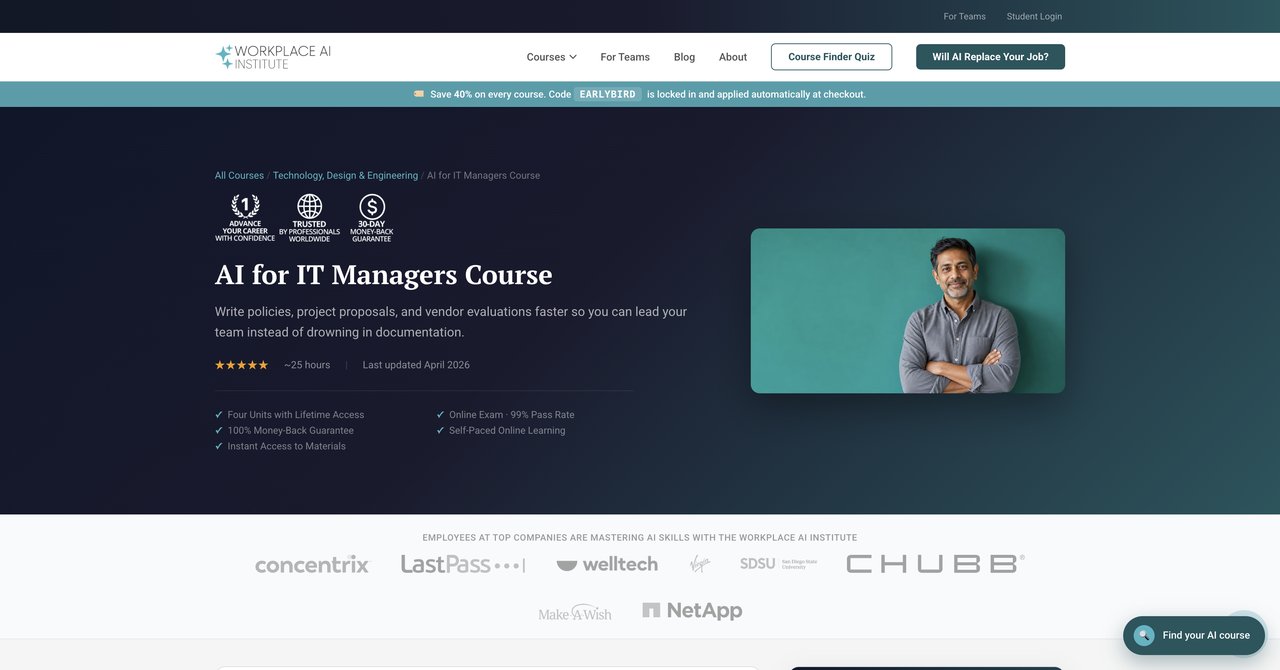The image size is (1280, 670).
Task: Click the Make-A-Wish logo
Action: (x=575, y=612)
